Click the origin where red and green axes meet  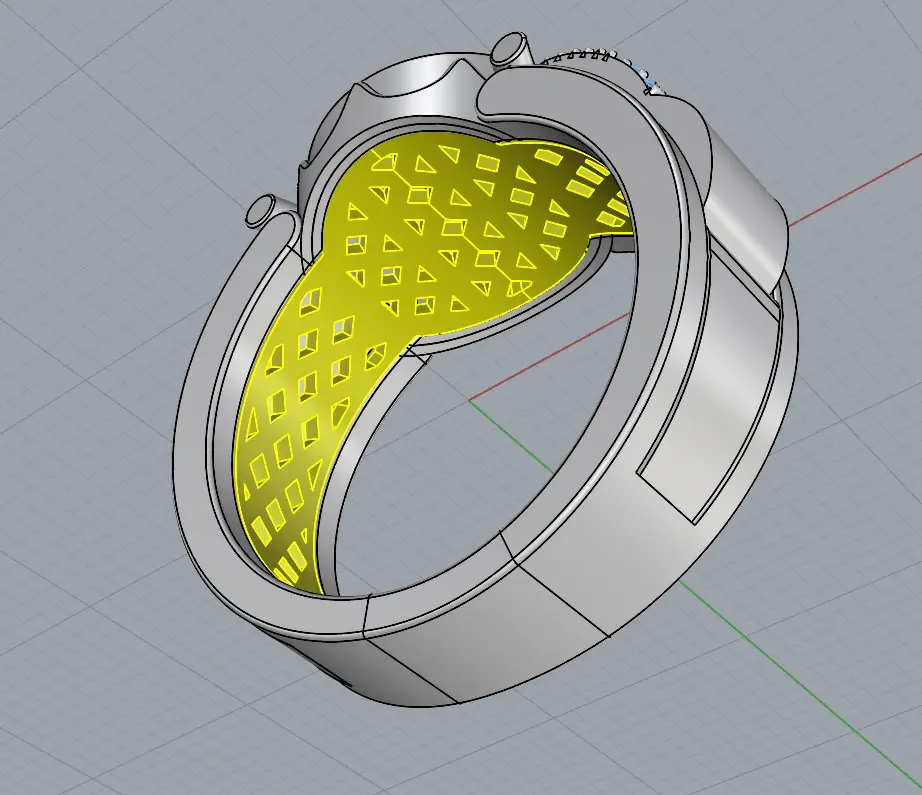pos(471,401)
